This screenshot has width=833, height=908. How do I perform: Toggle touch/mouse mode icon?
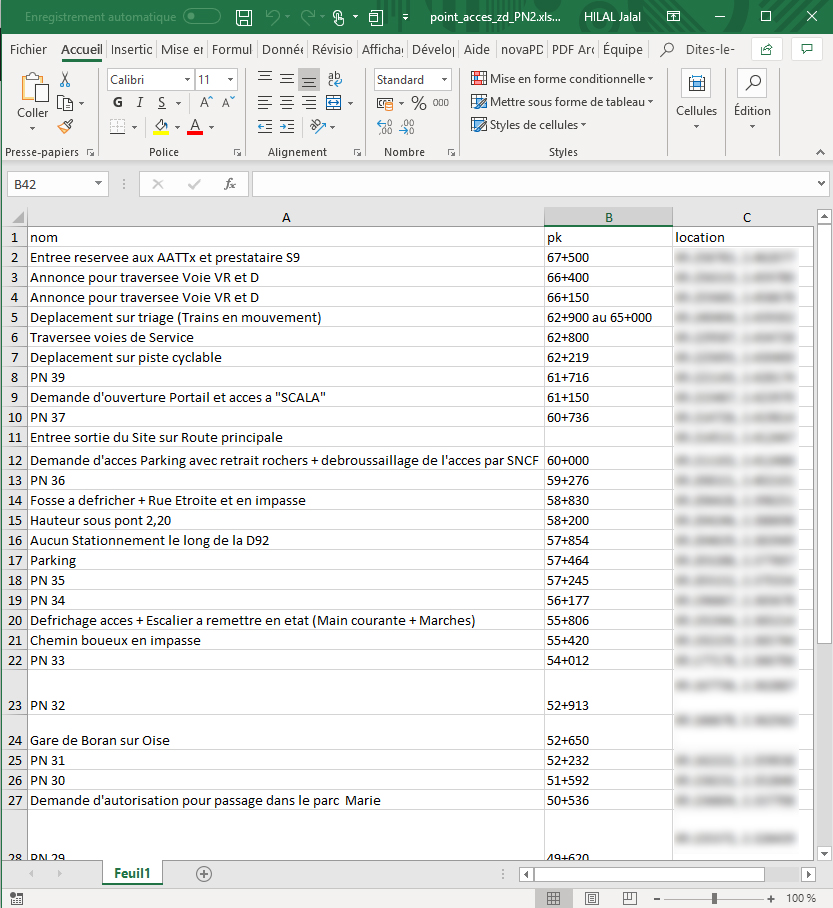[339, 17]
